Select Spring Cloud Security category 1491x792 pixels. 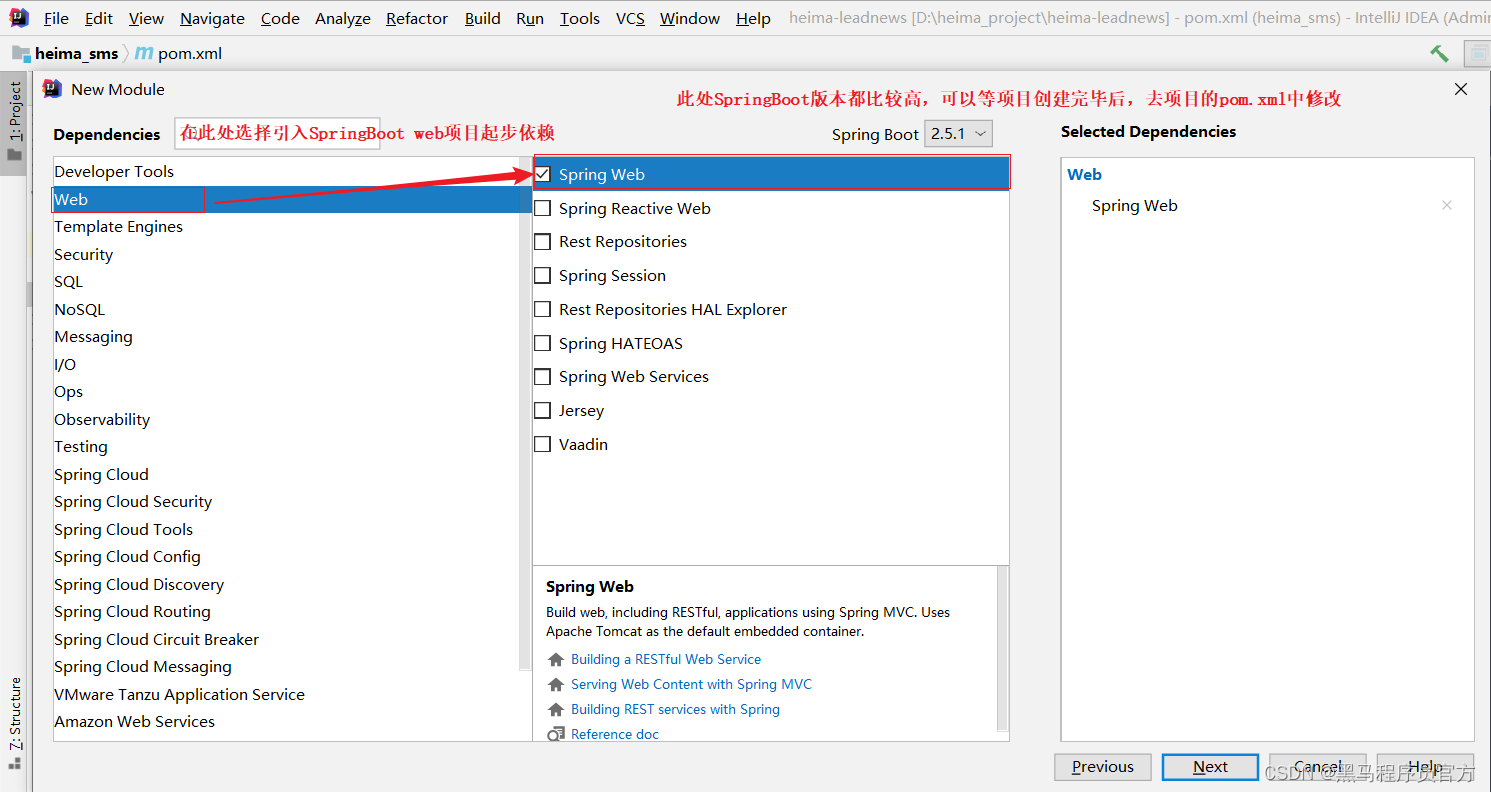[286, 502]
